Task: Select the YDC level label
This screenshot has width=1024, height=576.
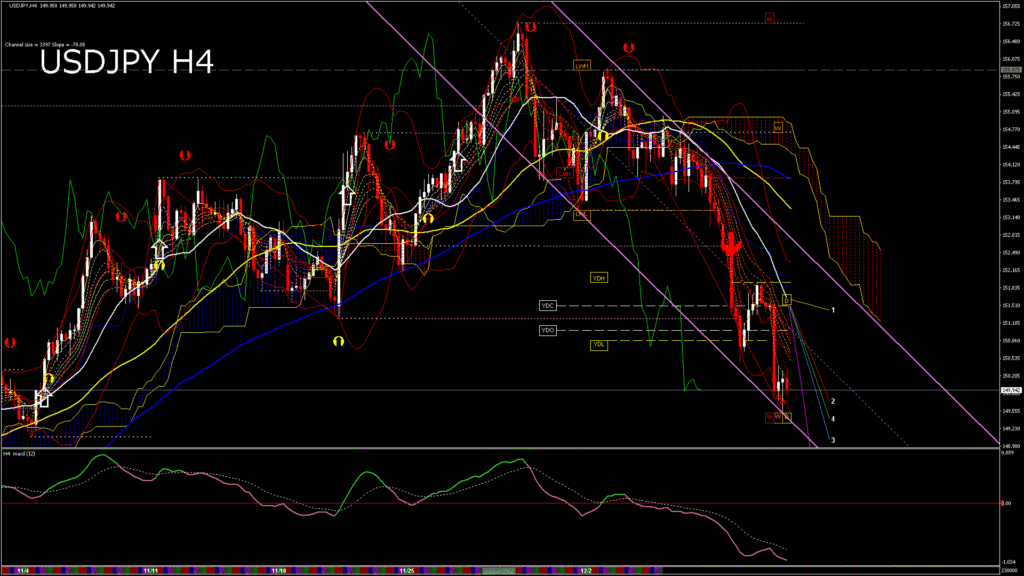Action: pyautogui.click(x=547, y=305)
